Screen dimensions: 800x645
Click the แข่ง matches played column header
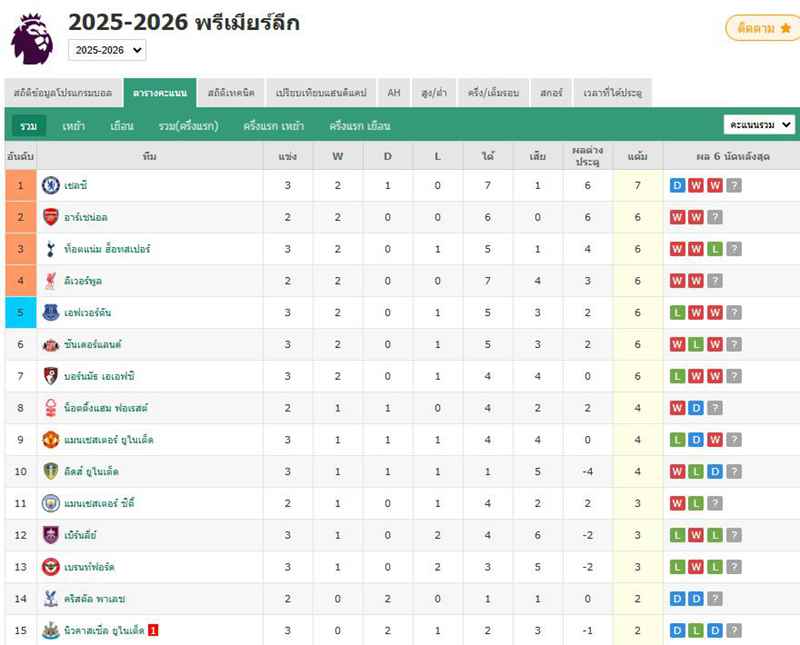tap(288, 156)
